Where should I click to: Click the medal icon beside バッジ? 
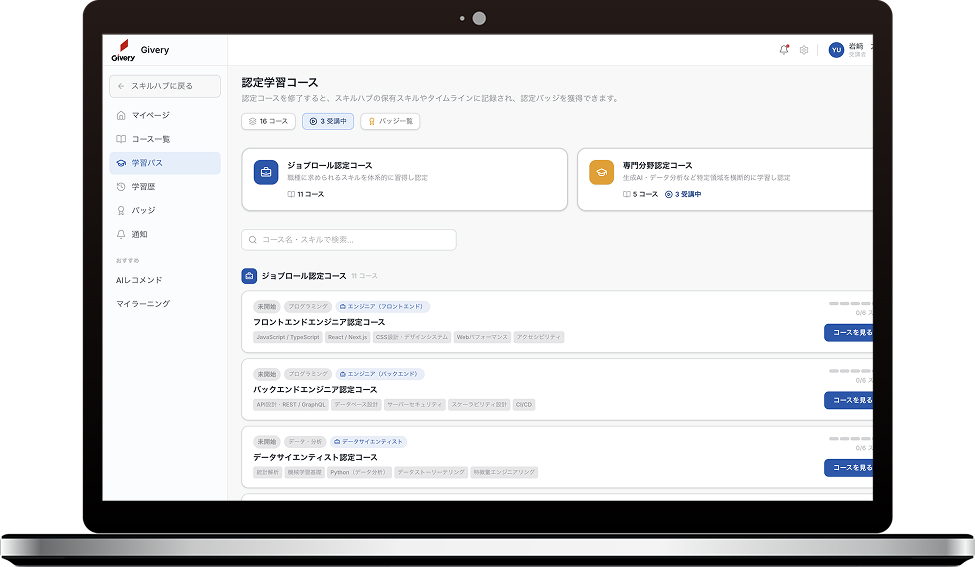[x=121, y=210]
